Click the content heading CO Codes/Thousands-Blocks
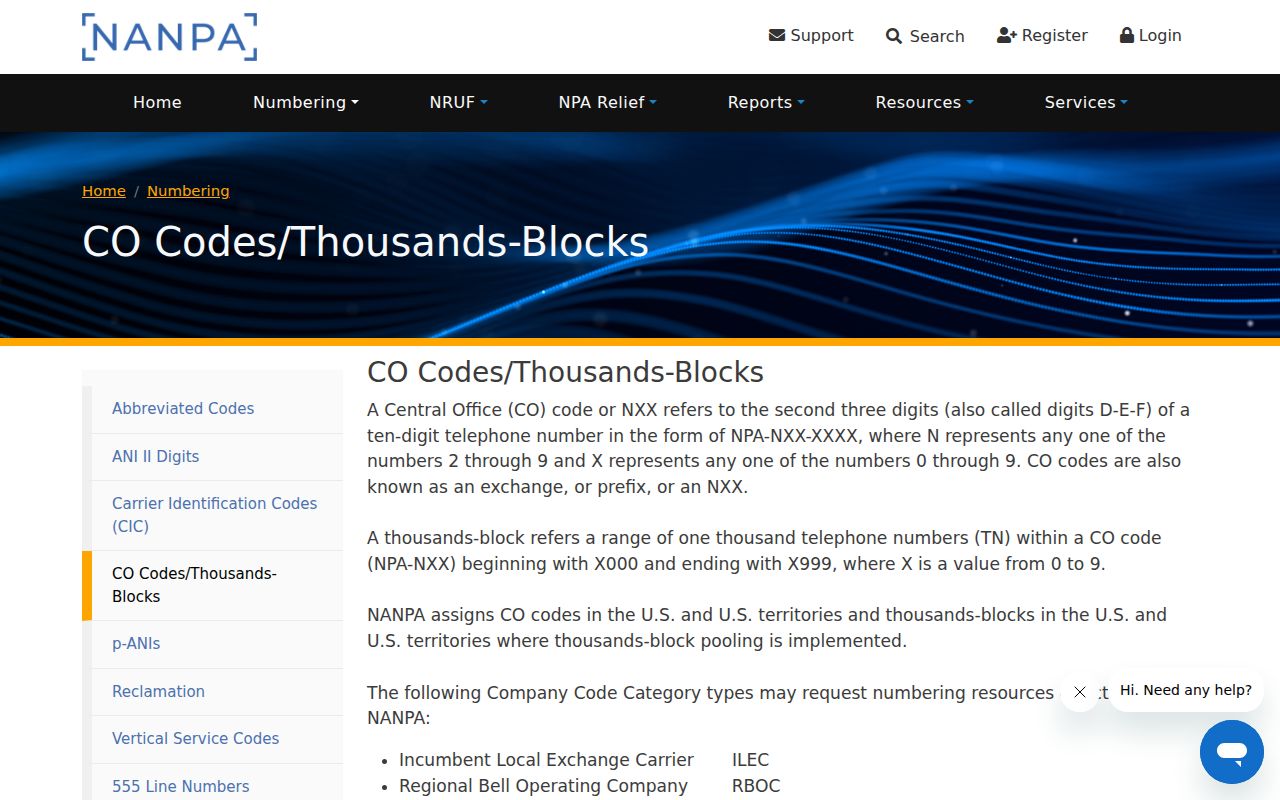1280x800 pixels. pos(565,372)
